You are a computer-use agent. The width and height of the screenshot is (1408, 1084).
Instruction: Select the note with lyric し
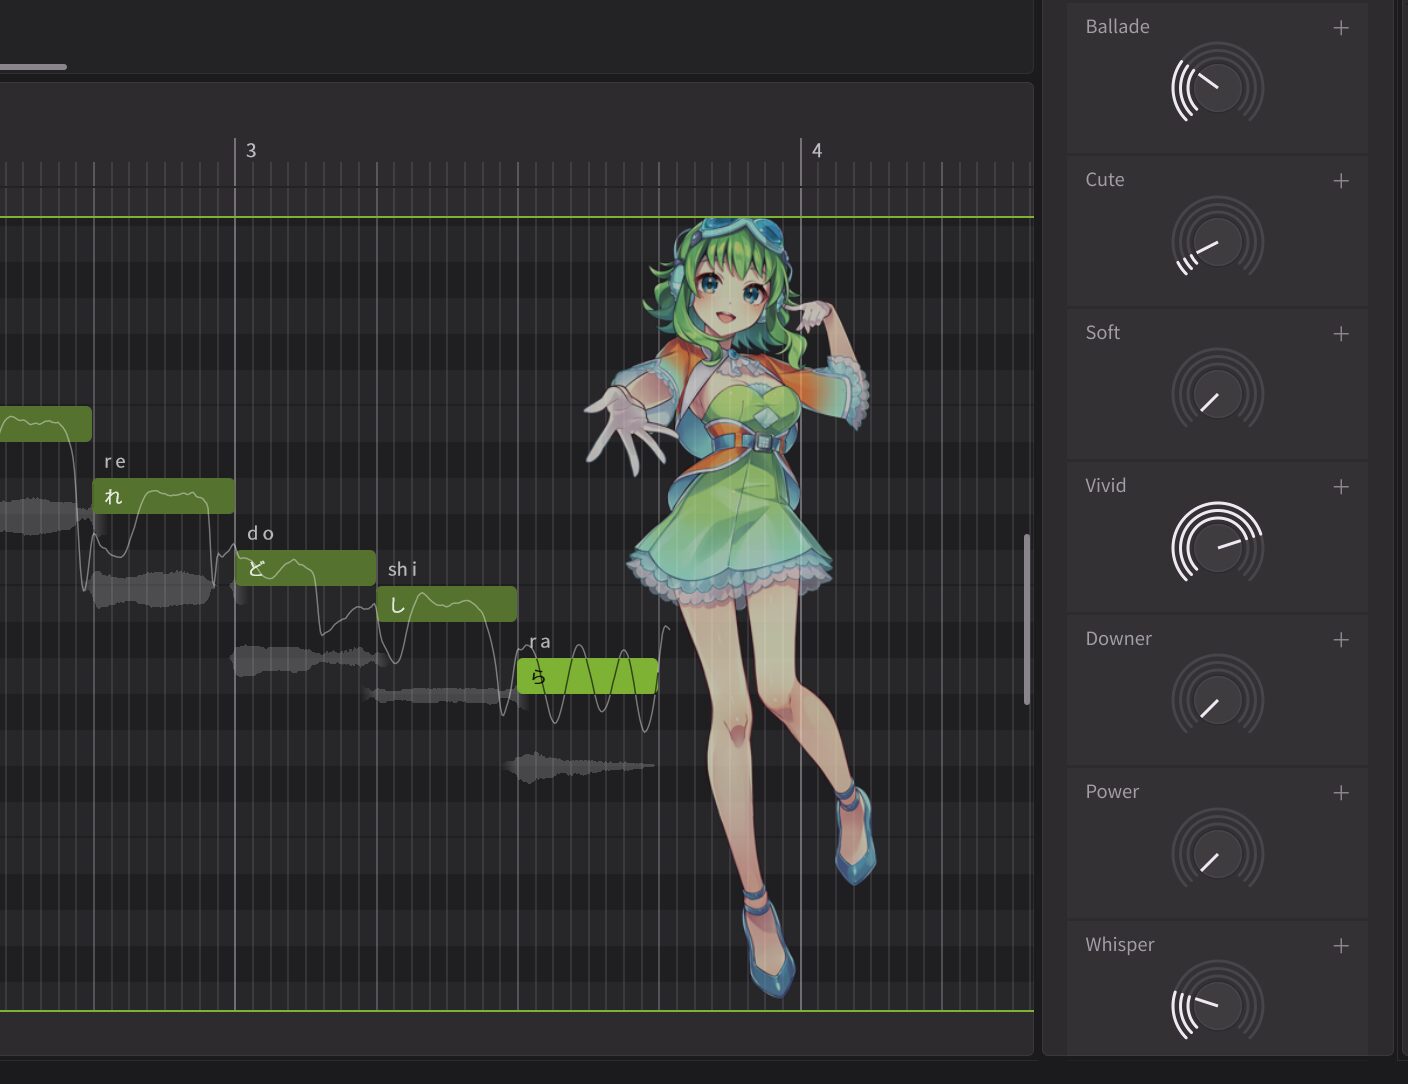pos(447,604)
